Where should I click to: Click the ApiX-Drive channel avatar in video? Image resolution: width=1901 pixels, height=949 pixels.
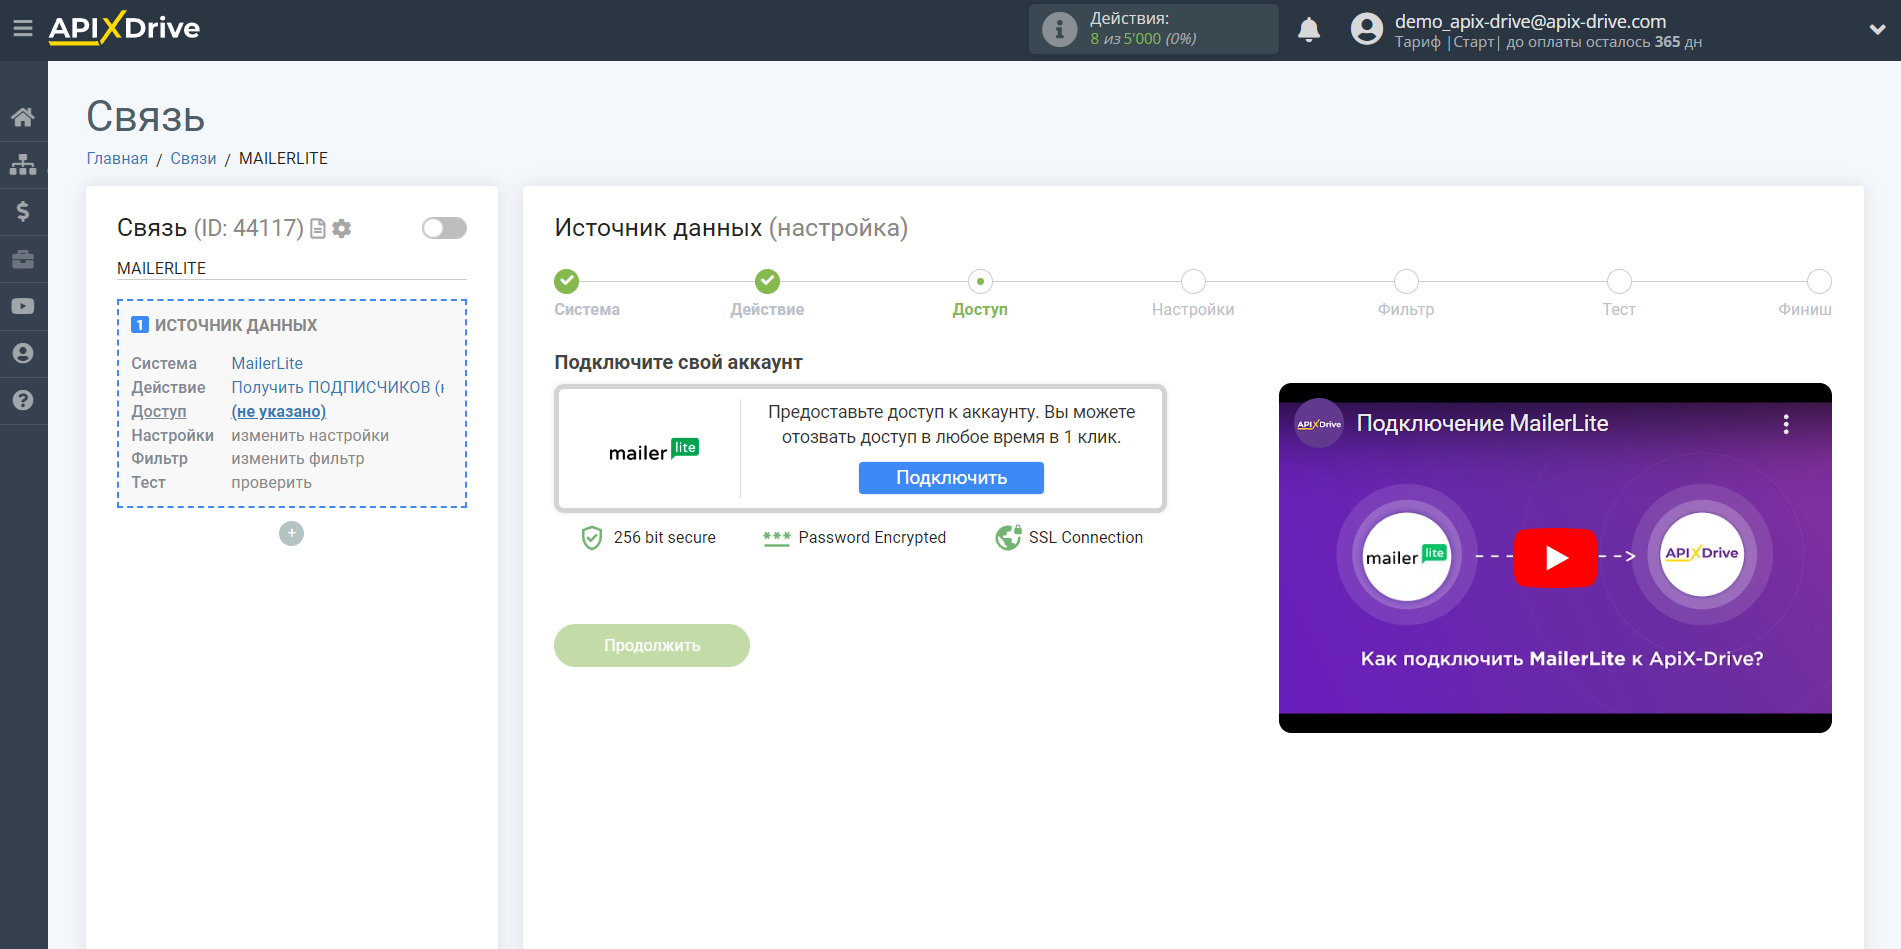[x=1319, y=424]
